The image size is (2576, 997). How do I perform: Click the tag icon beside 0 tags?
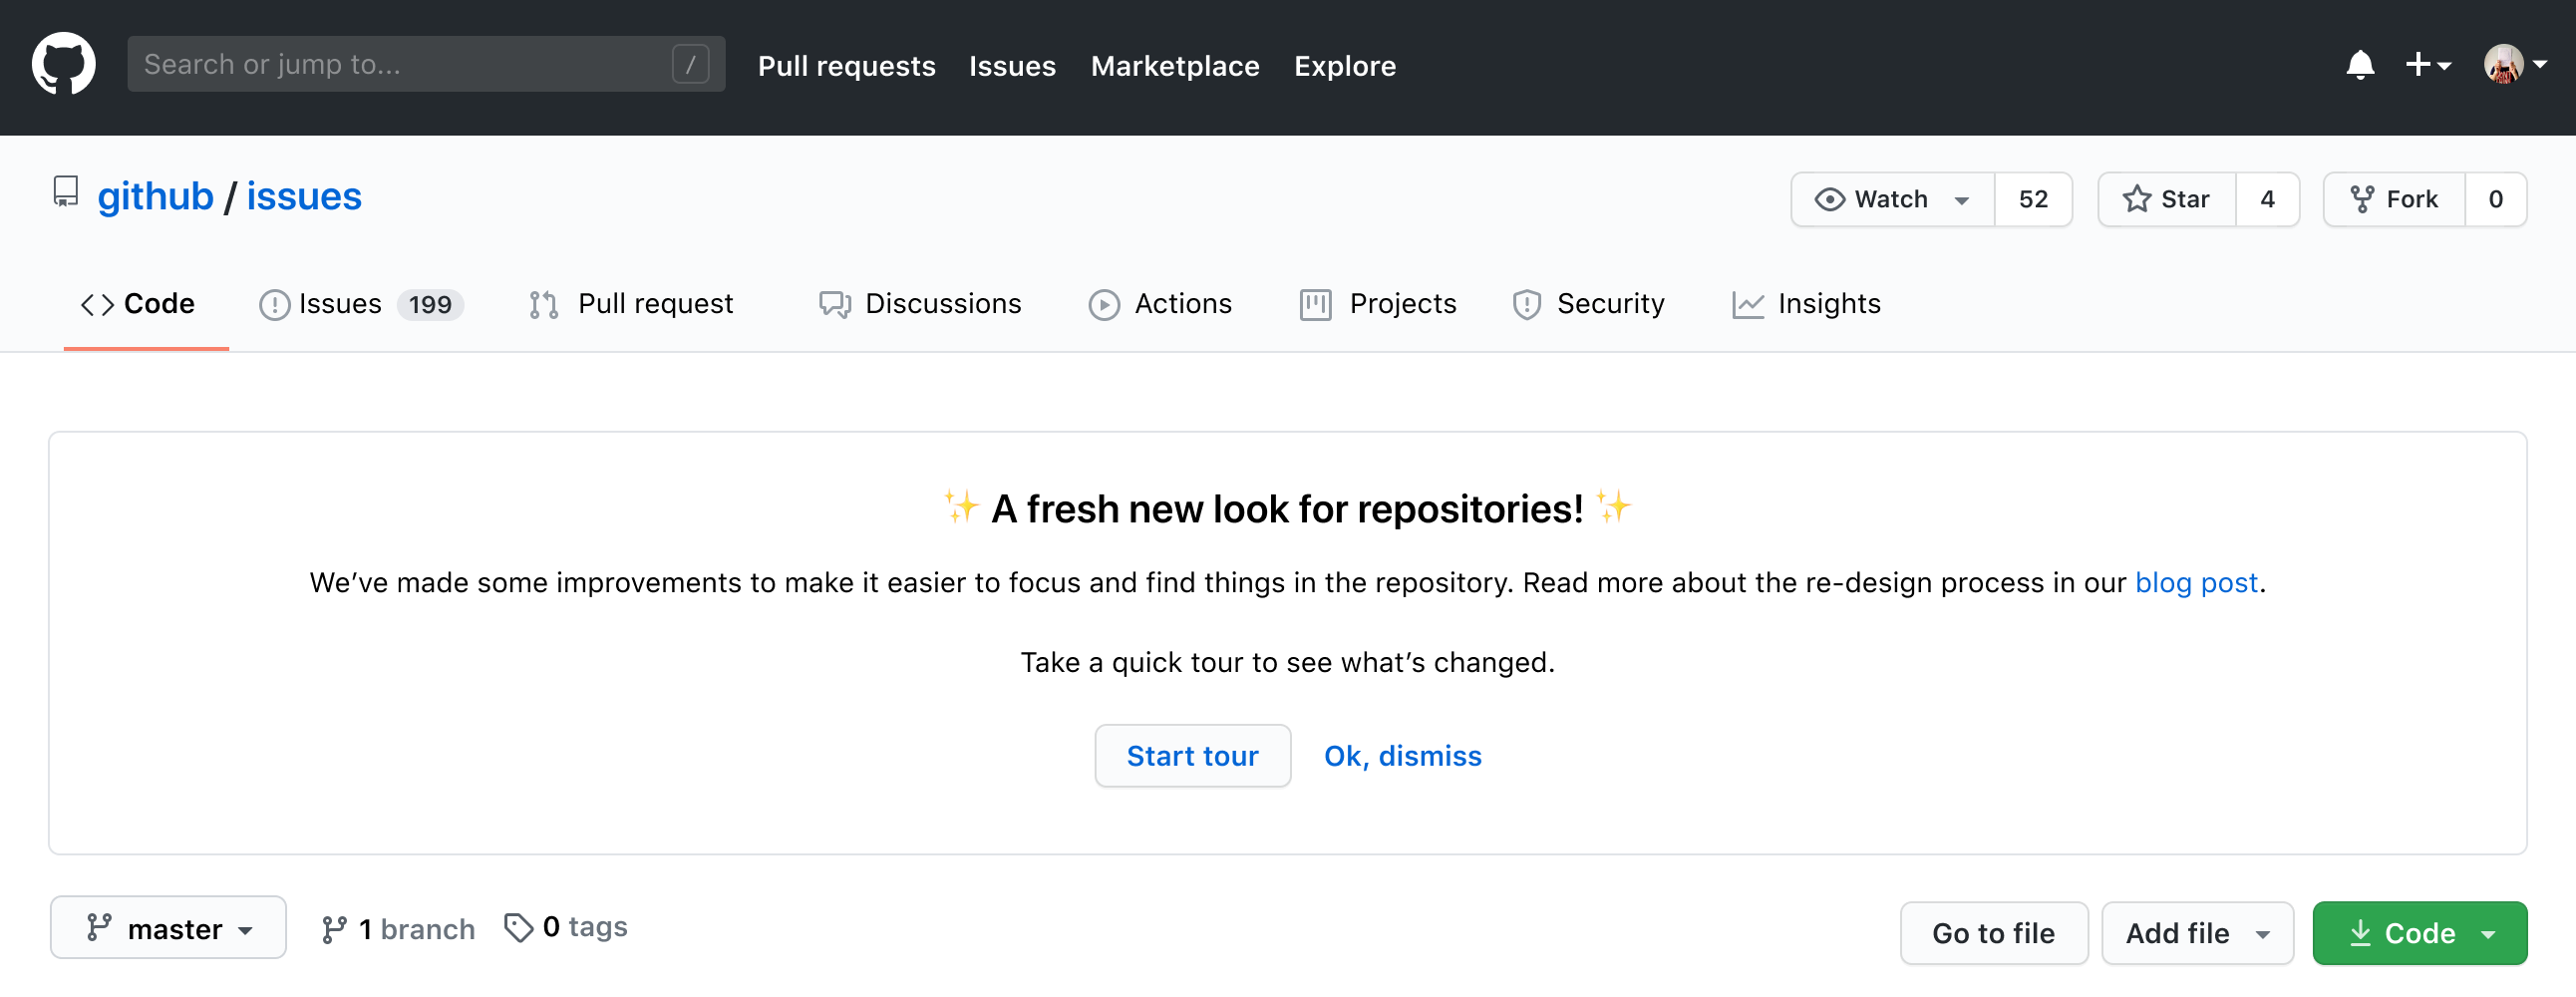point(518,928)
